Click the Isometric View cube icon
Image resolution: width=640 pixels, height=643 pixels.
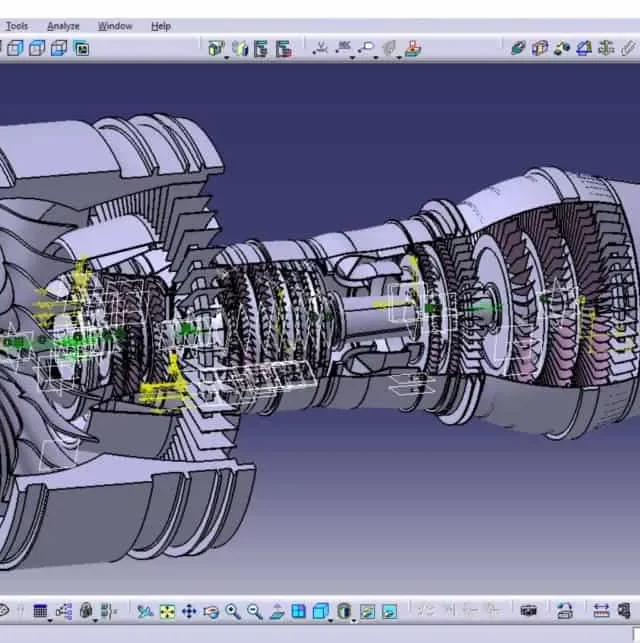pos(321,611)
